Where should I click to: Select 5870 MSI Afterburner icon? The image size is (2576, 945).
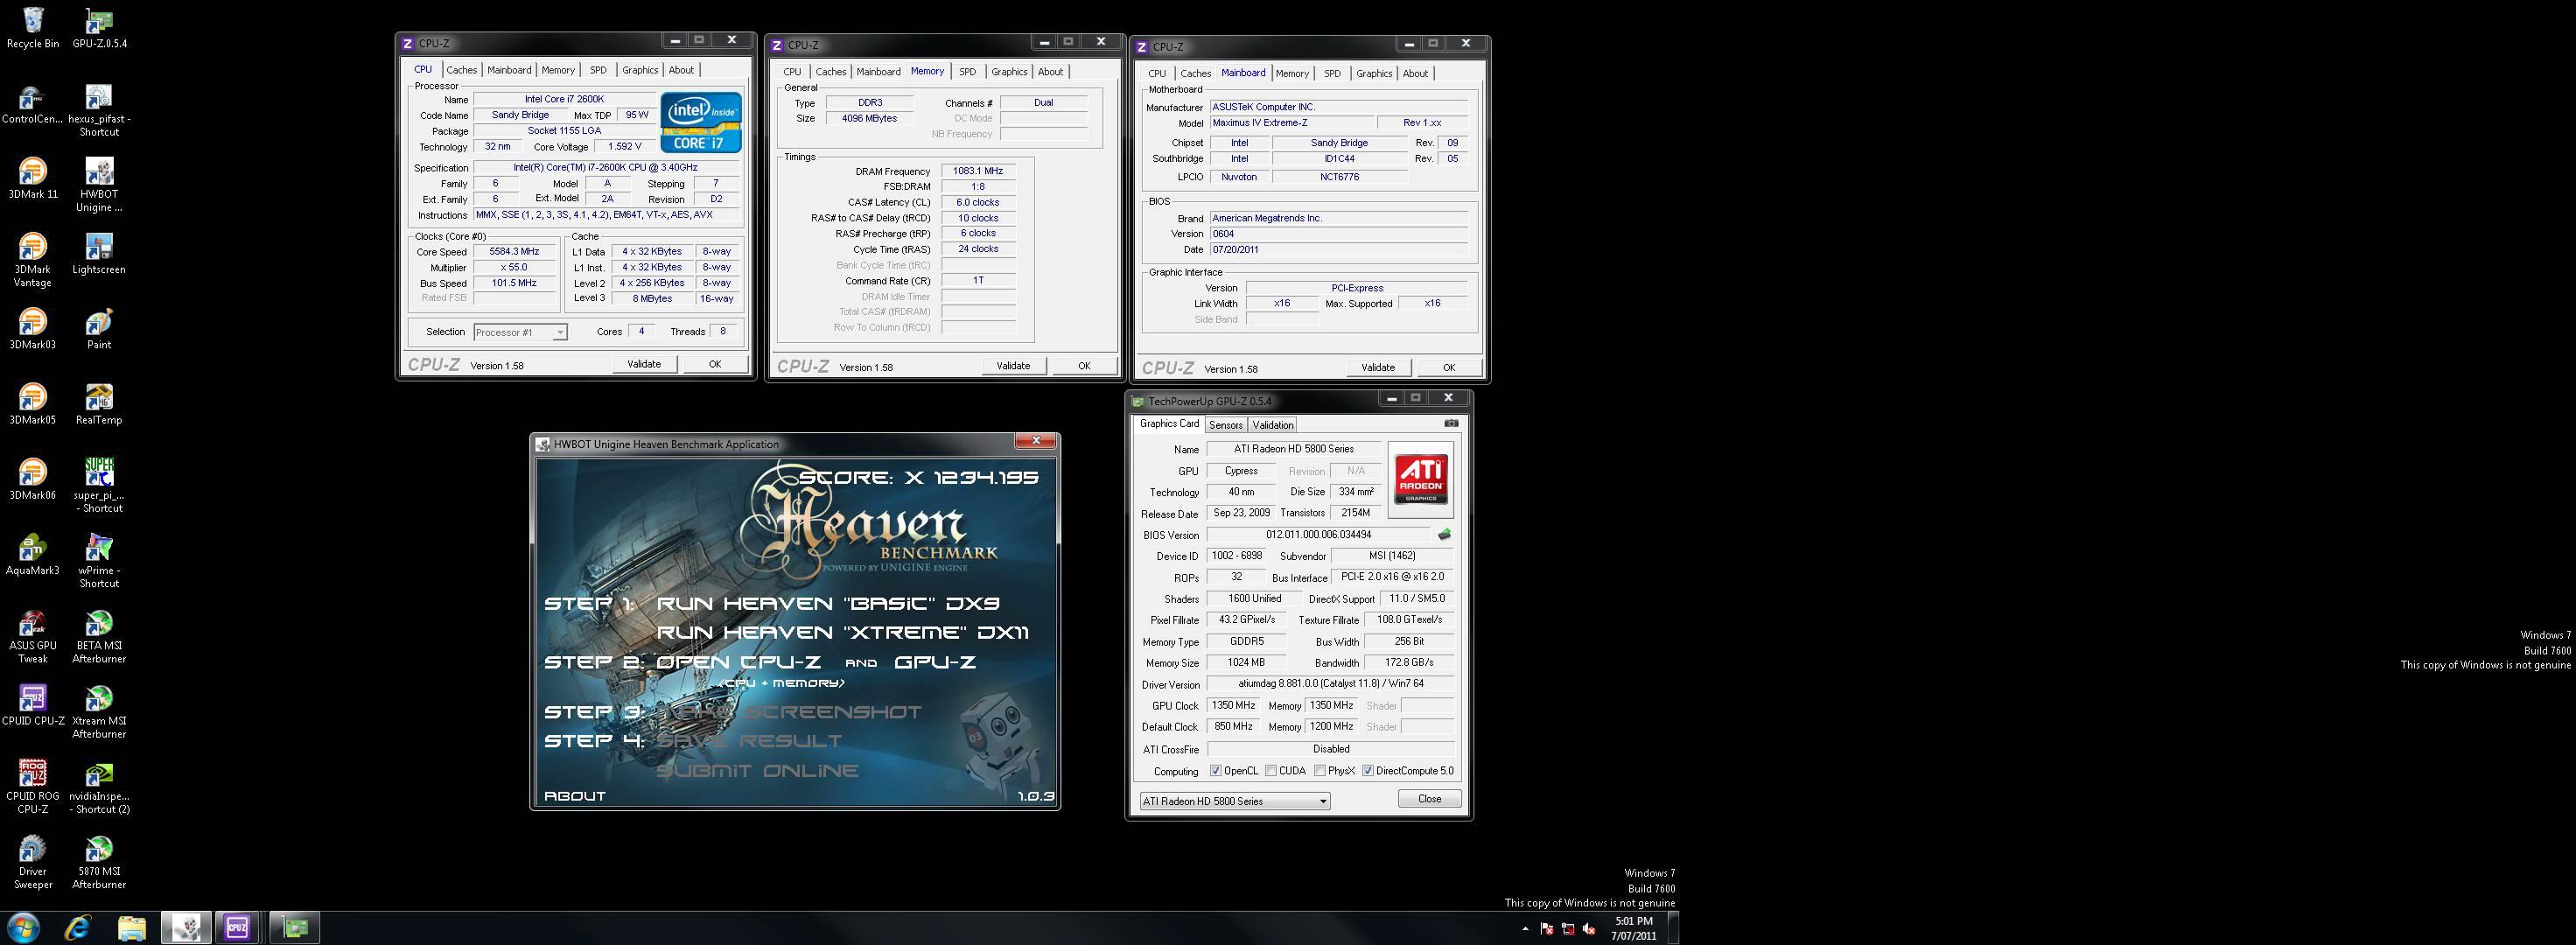[99, 861]
